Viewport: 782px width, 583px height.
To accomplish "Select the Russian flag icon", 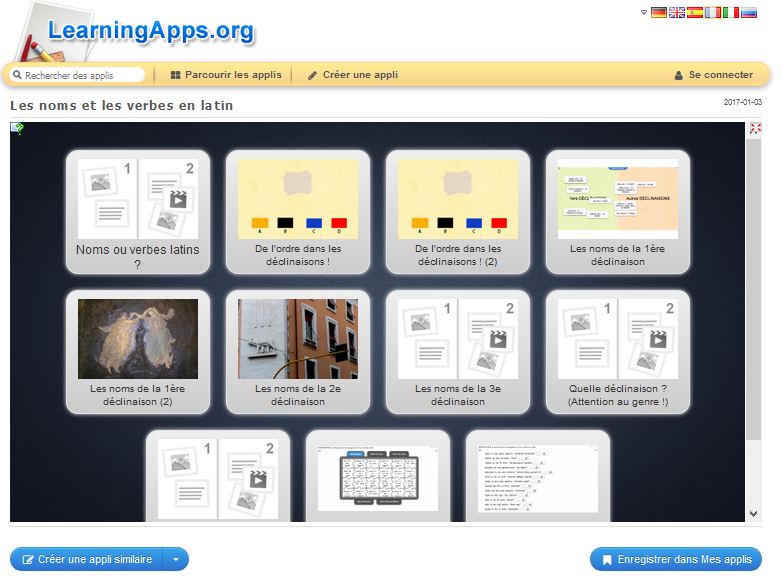I will click(749, 13).
